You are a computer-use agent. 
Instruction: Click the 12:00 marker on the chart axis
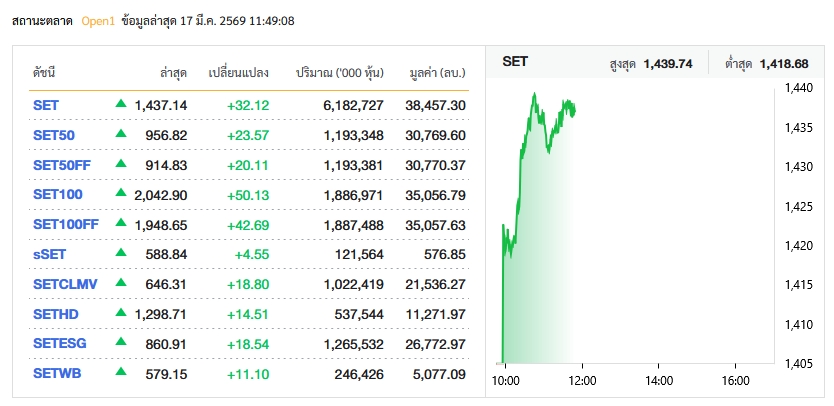[581, 381]
